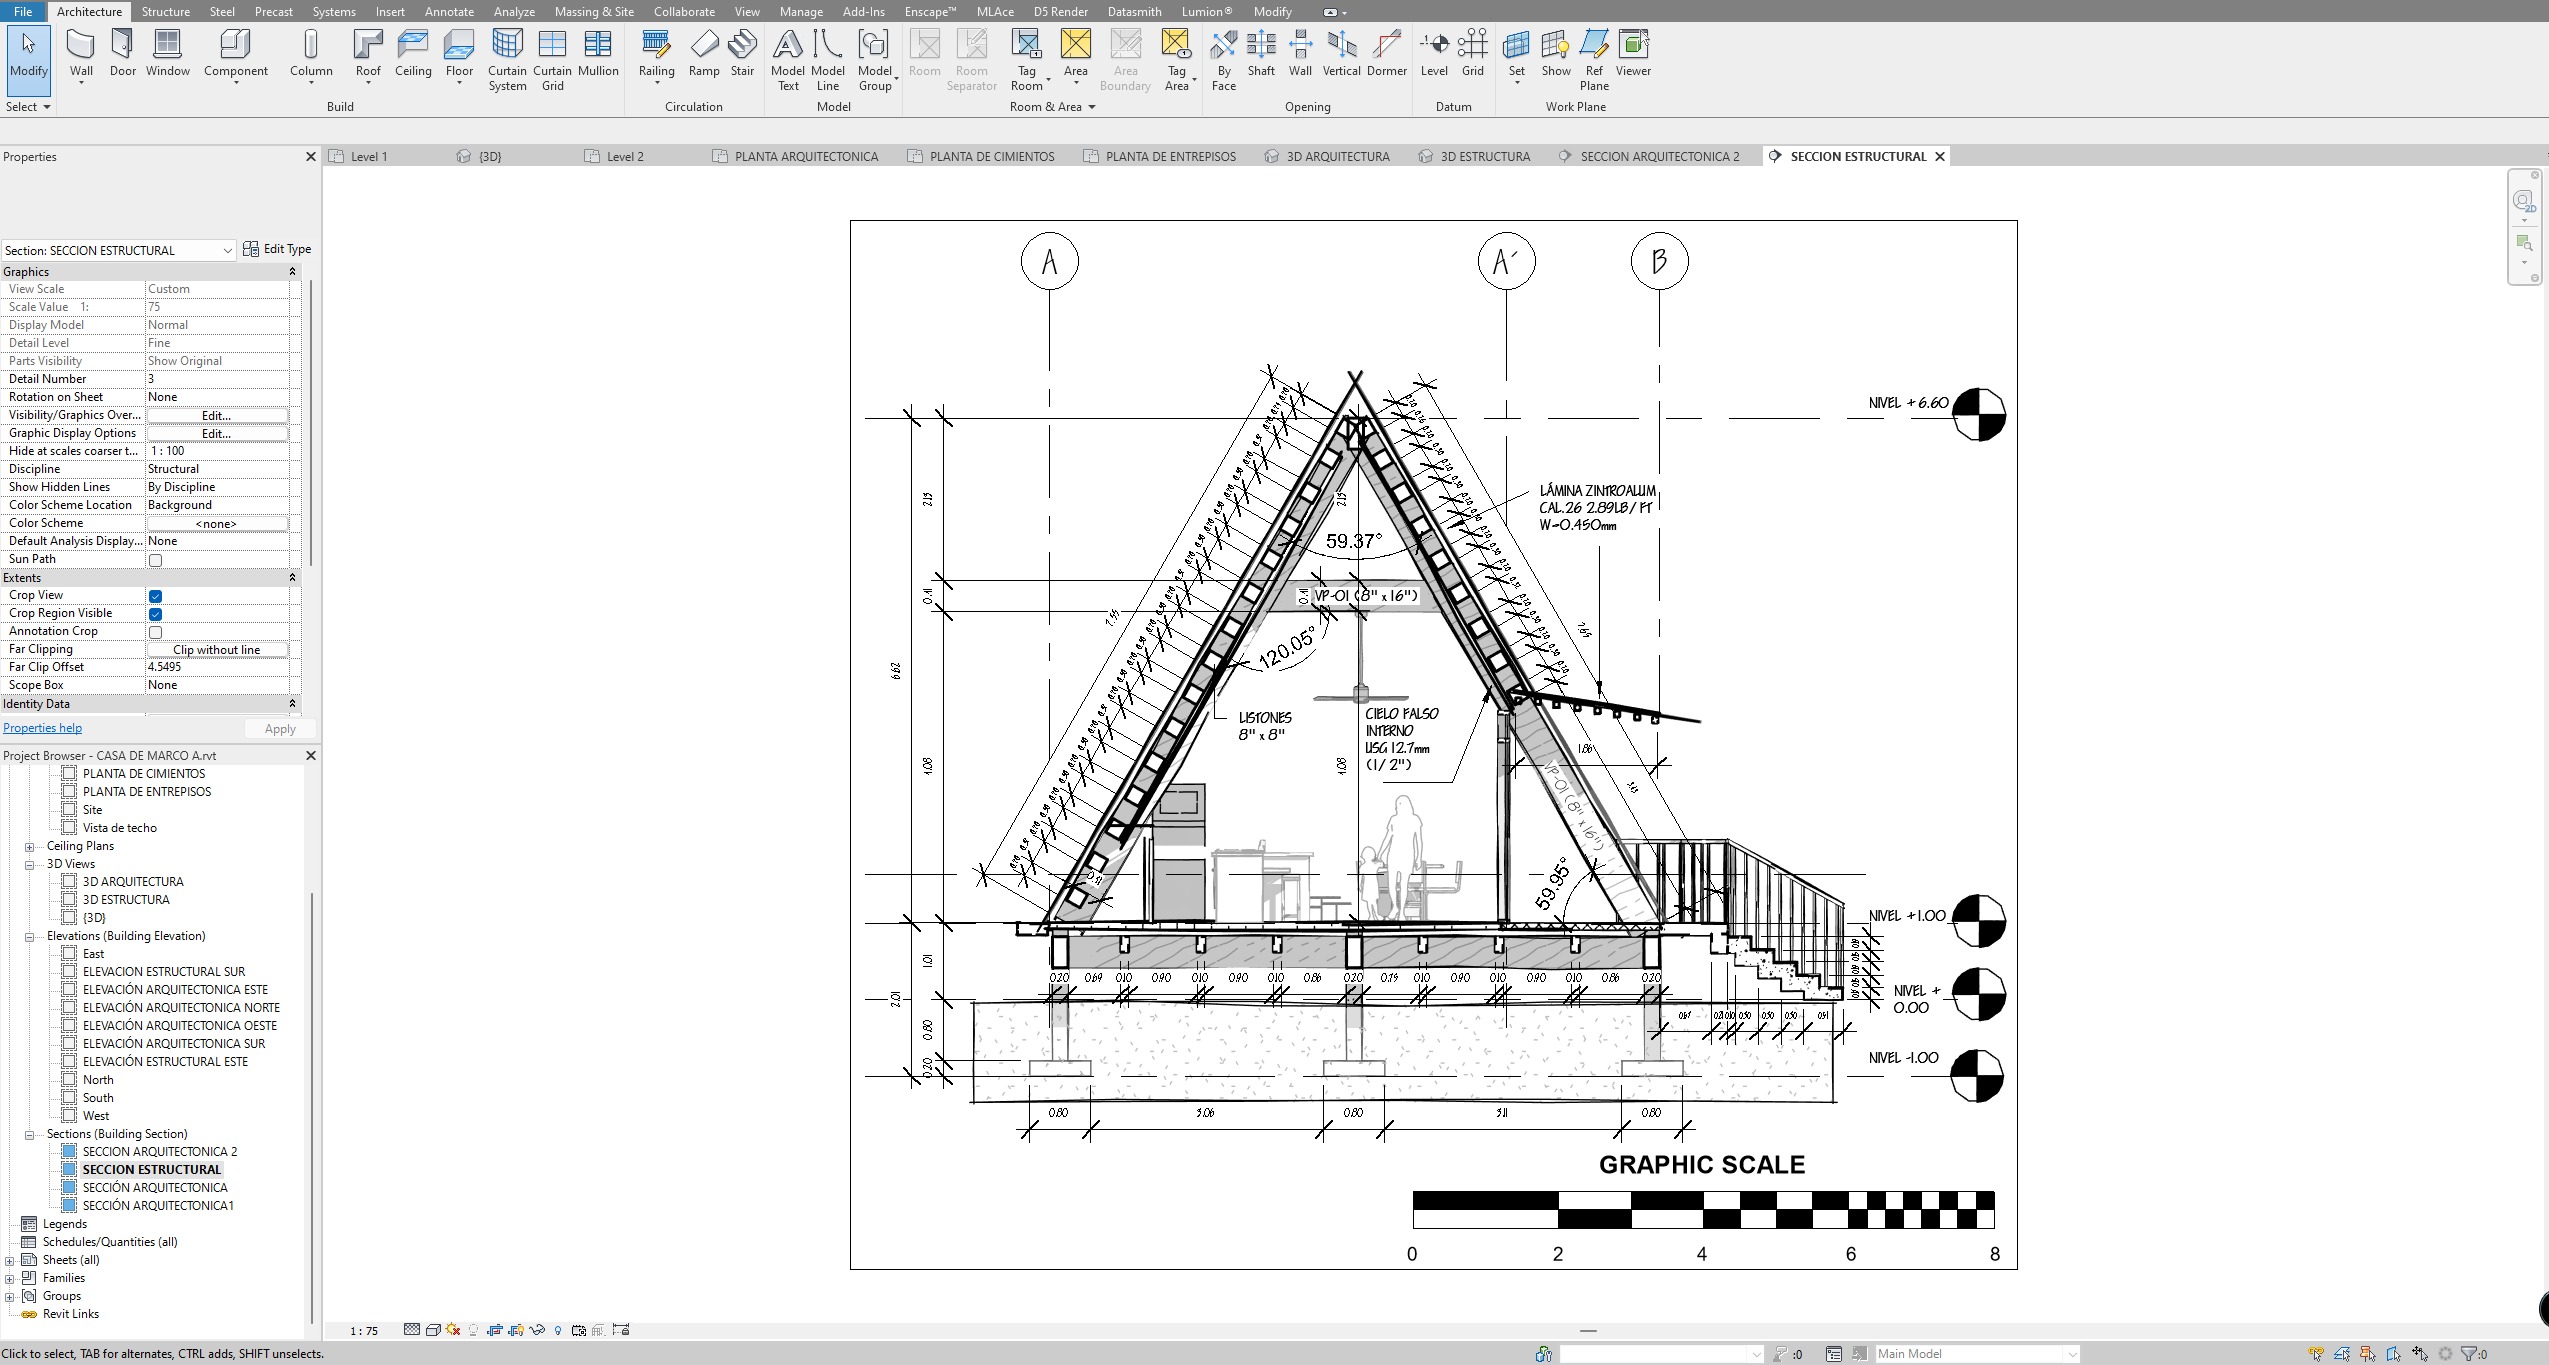This screenshot has height=1365, width=2549.
Task: Expand the Select panel dropdown
Action: click(27, 107)
